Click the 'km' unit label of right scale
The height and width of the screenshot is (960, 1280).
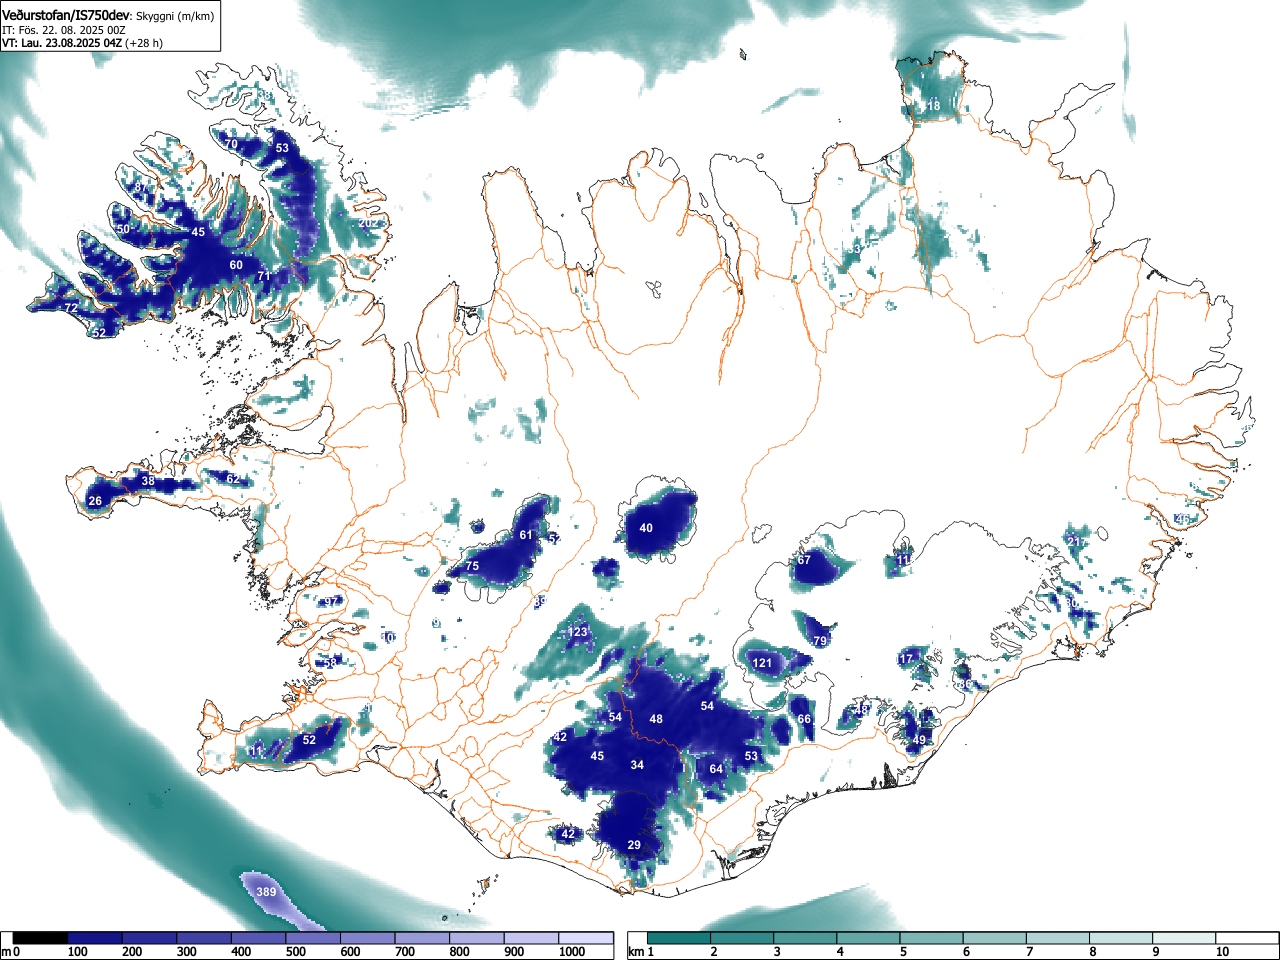click(x=636, y=951)
